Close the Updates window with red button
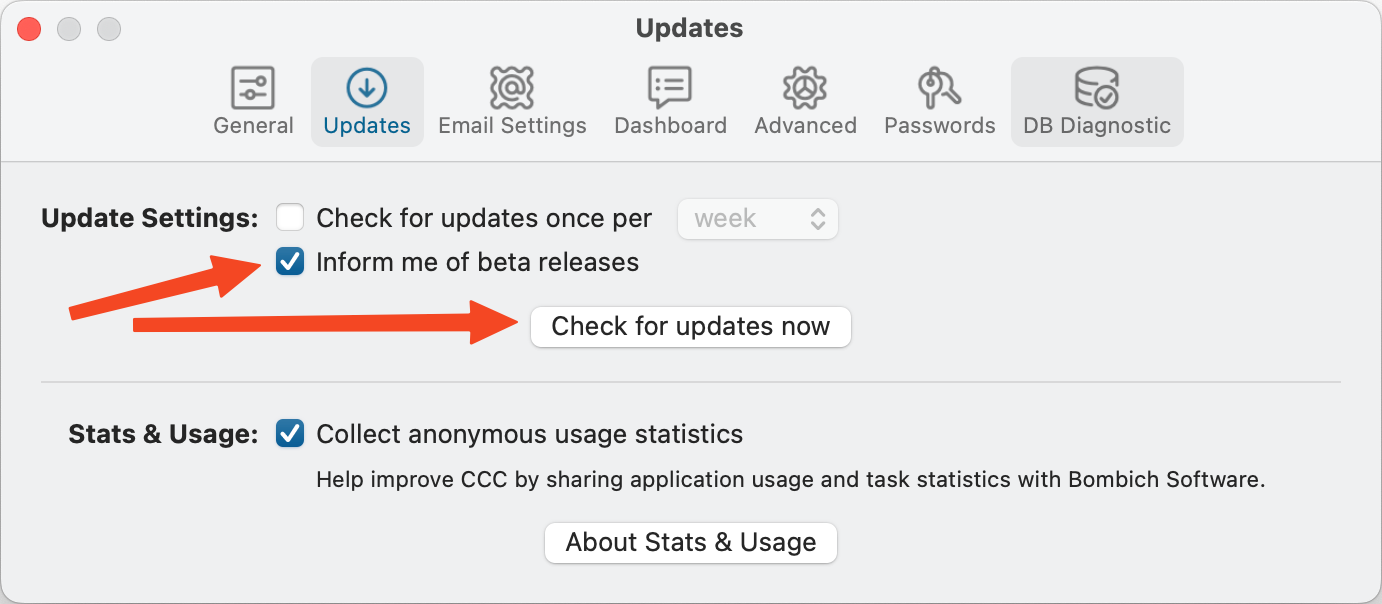 tap(29, 29)
